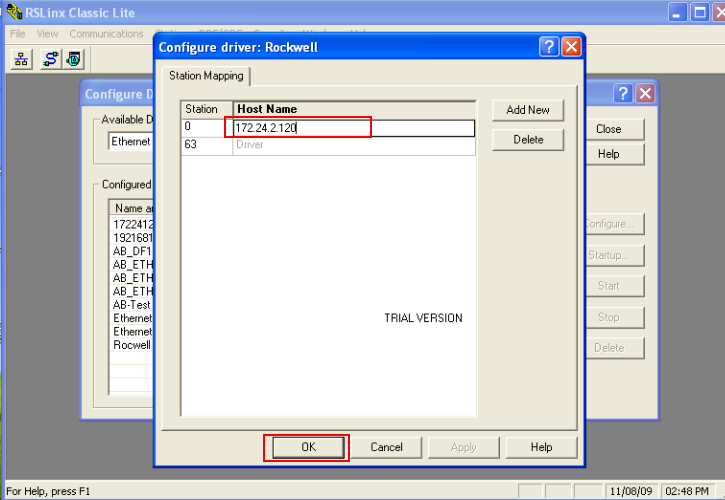Click the help question mark in Configure Drivers window

623,93
